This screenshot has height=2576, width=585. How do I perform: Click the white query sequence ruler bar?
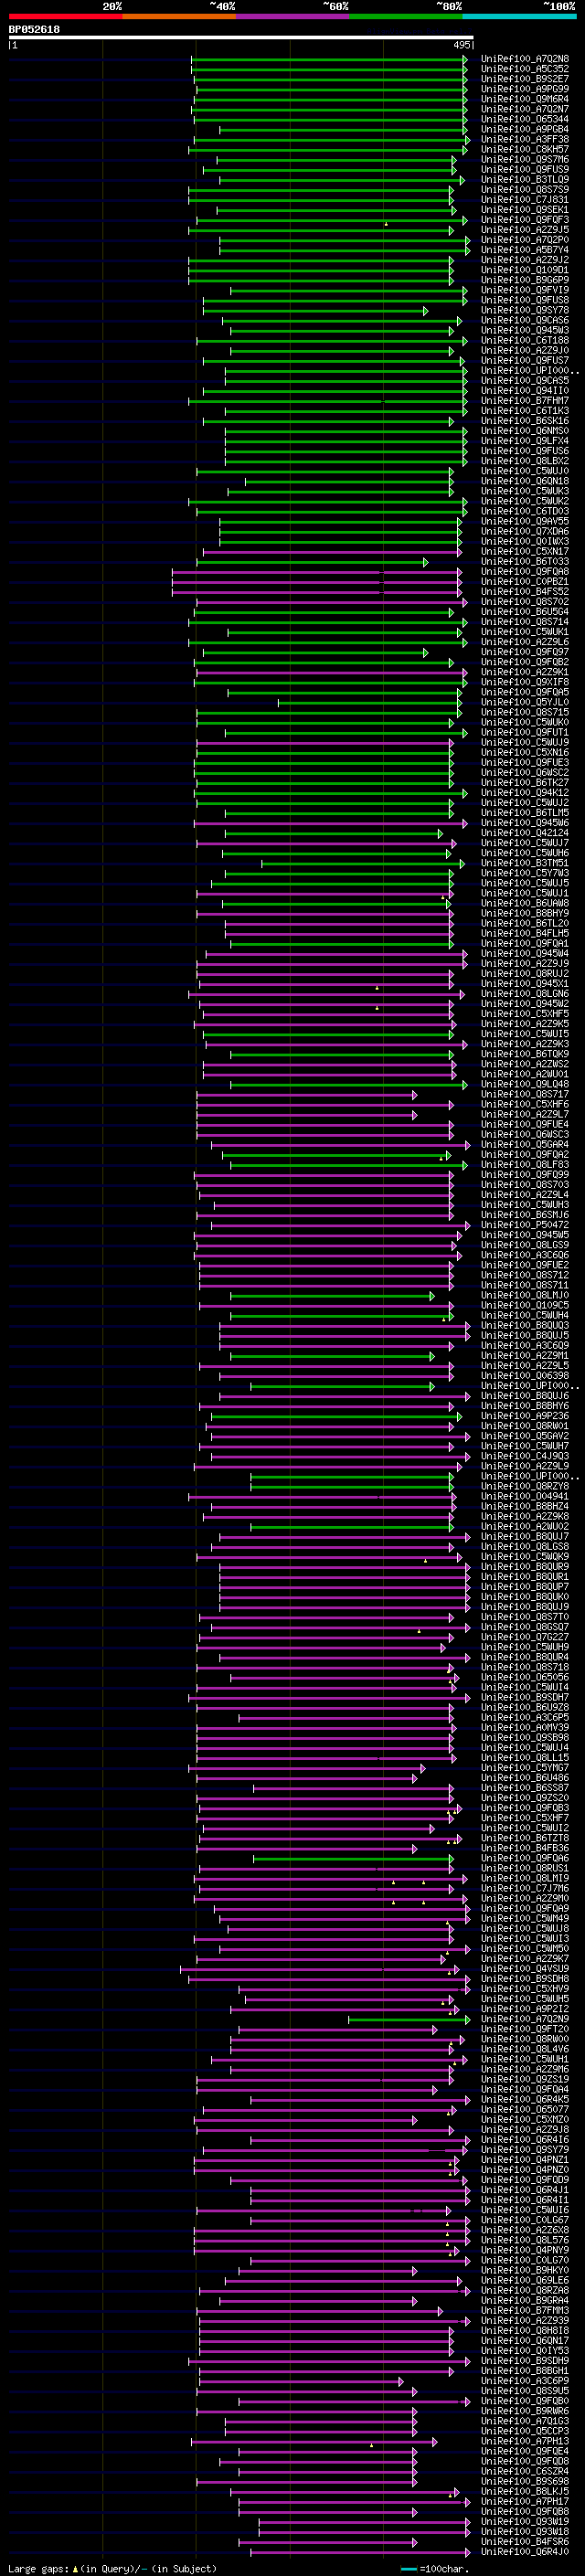pos(241,37)
